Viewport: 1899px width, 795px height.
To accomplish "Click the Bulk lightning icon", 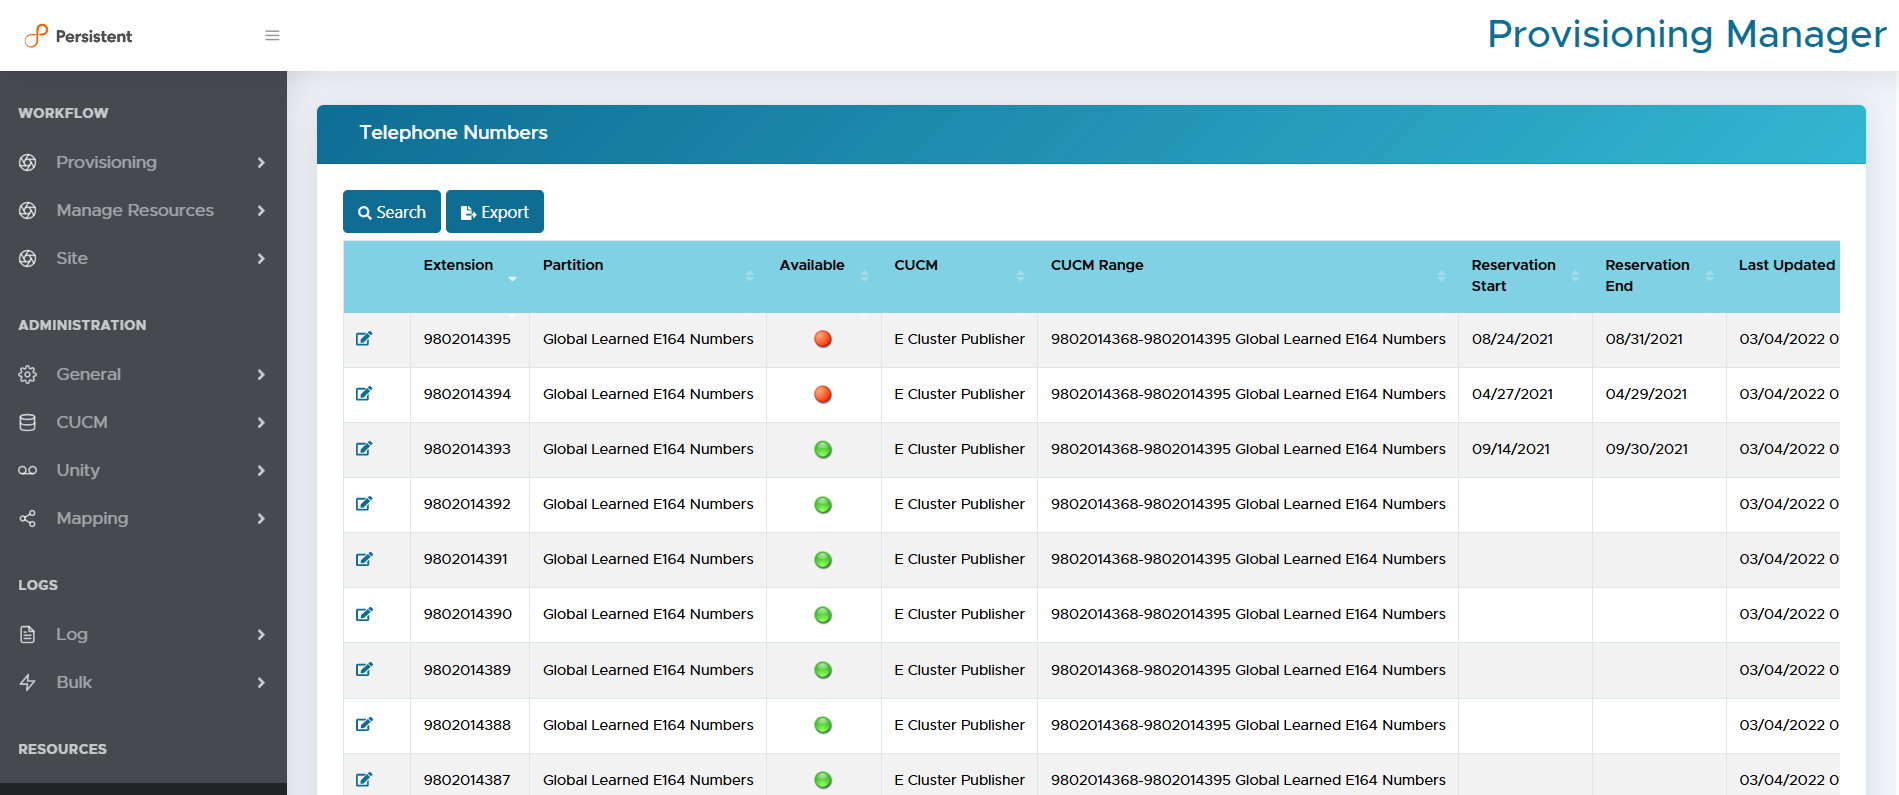I will tap(28, 682).
